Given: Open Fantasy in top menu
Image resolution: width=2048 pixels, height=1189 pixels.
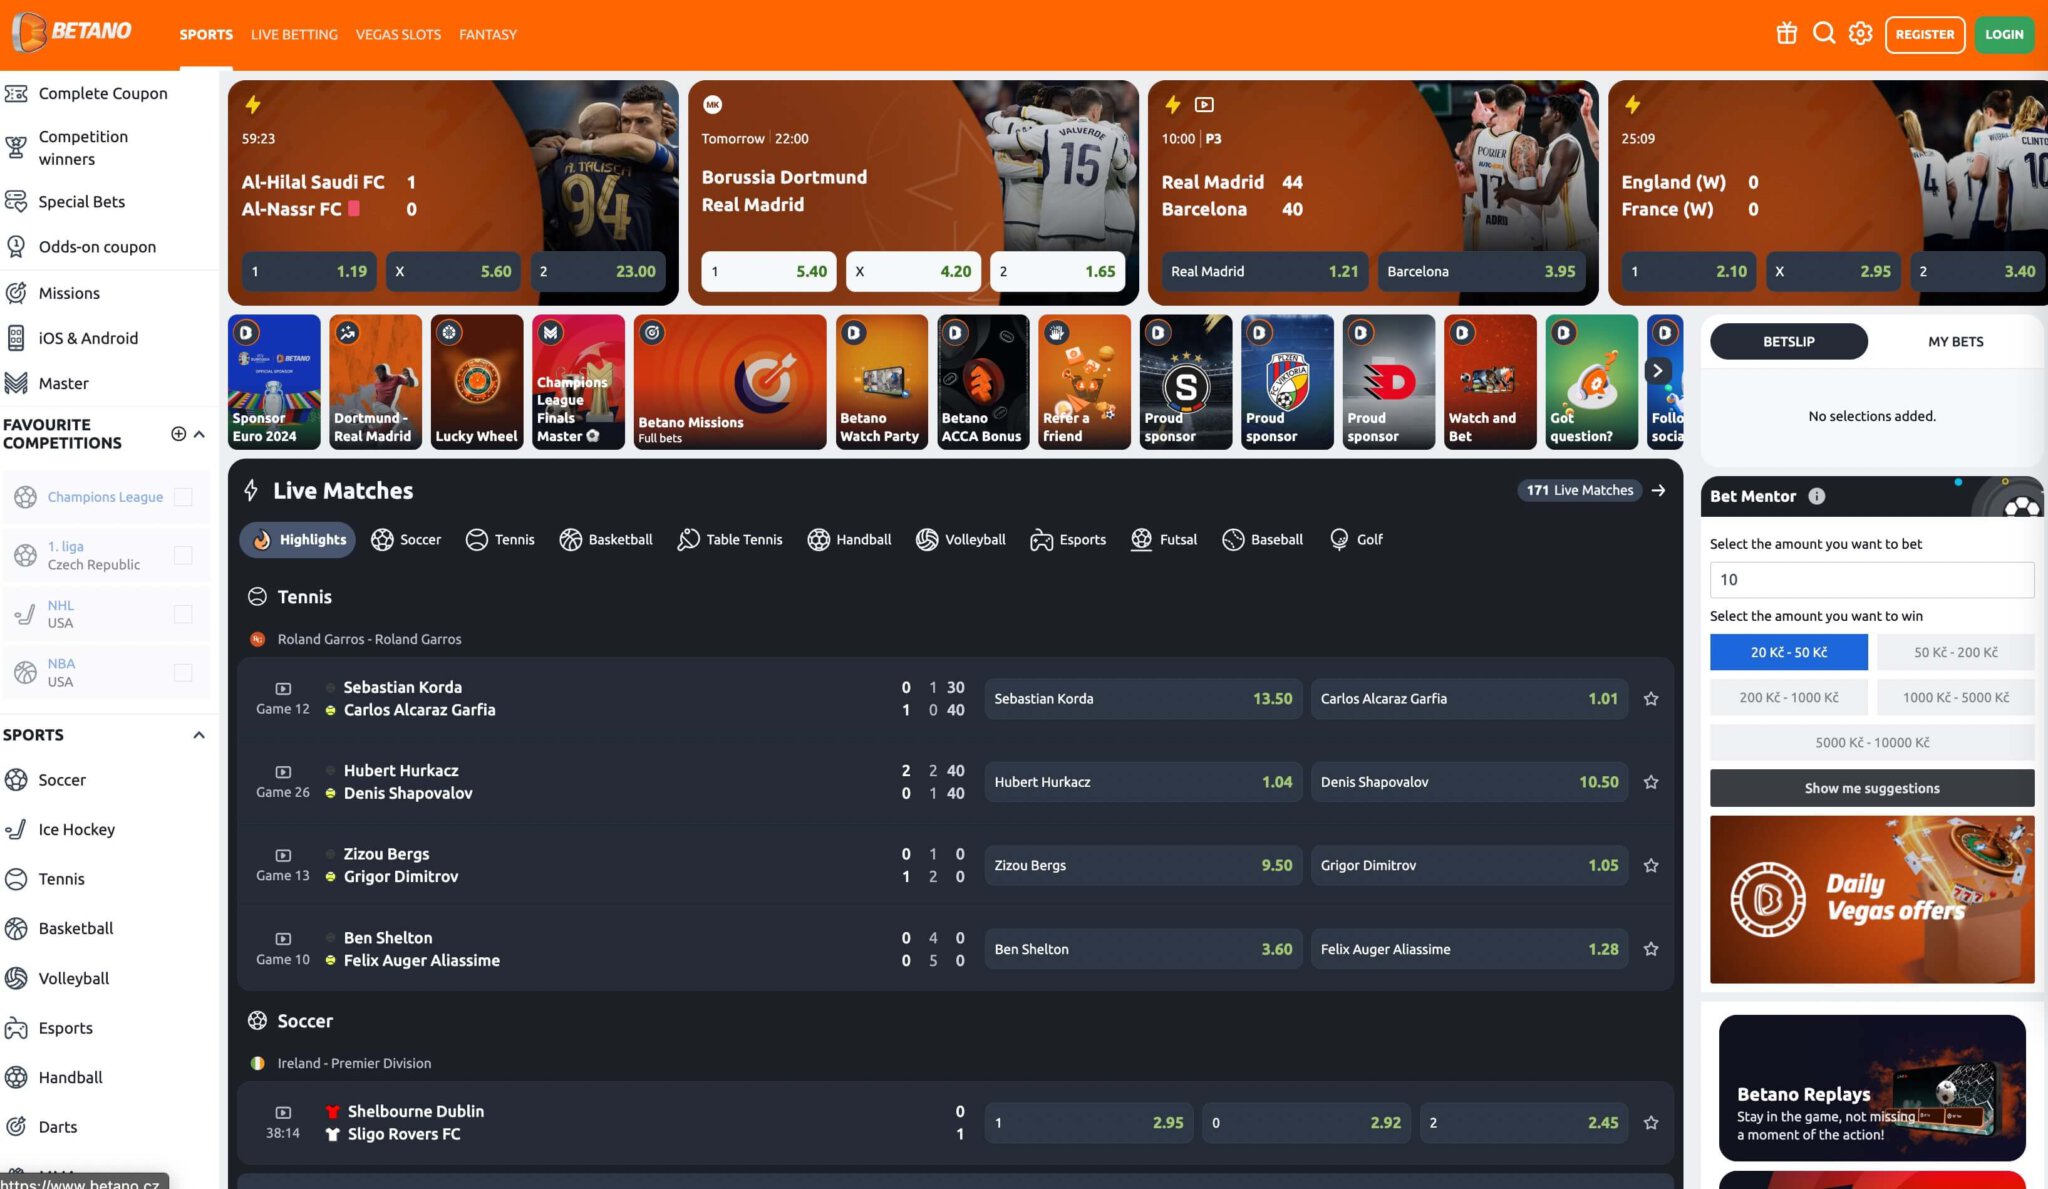Looking at the screenshot, I should point(488,34).
